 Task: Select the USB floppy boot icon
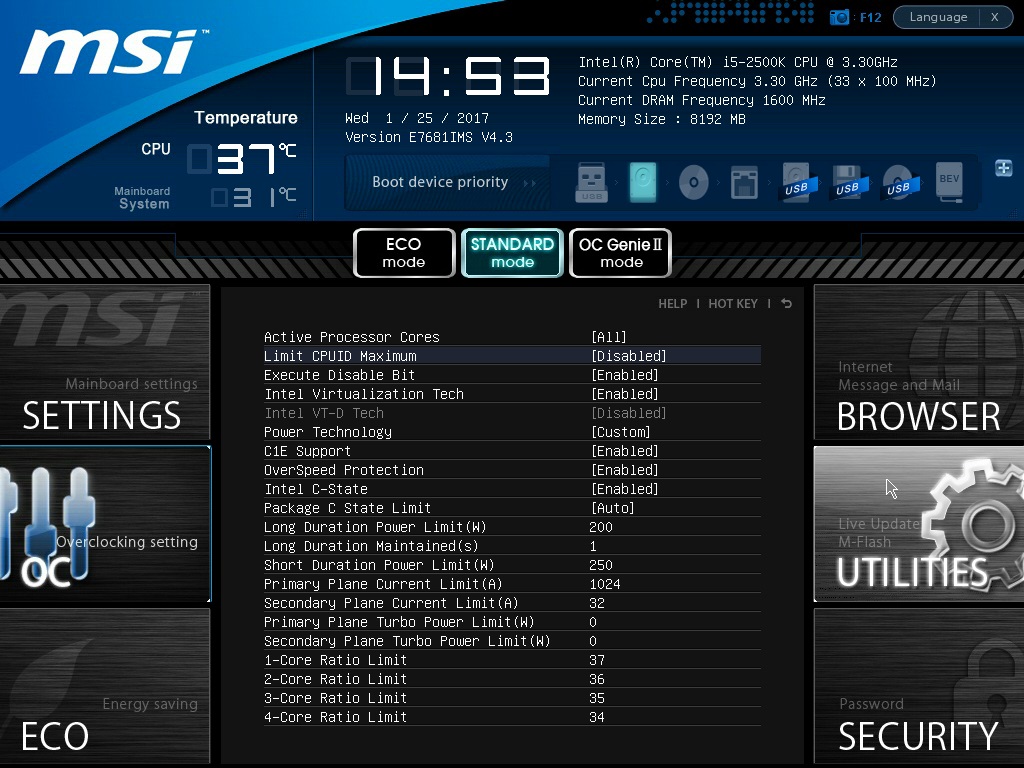[848, 182]
